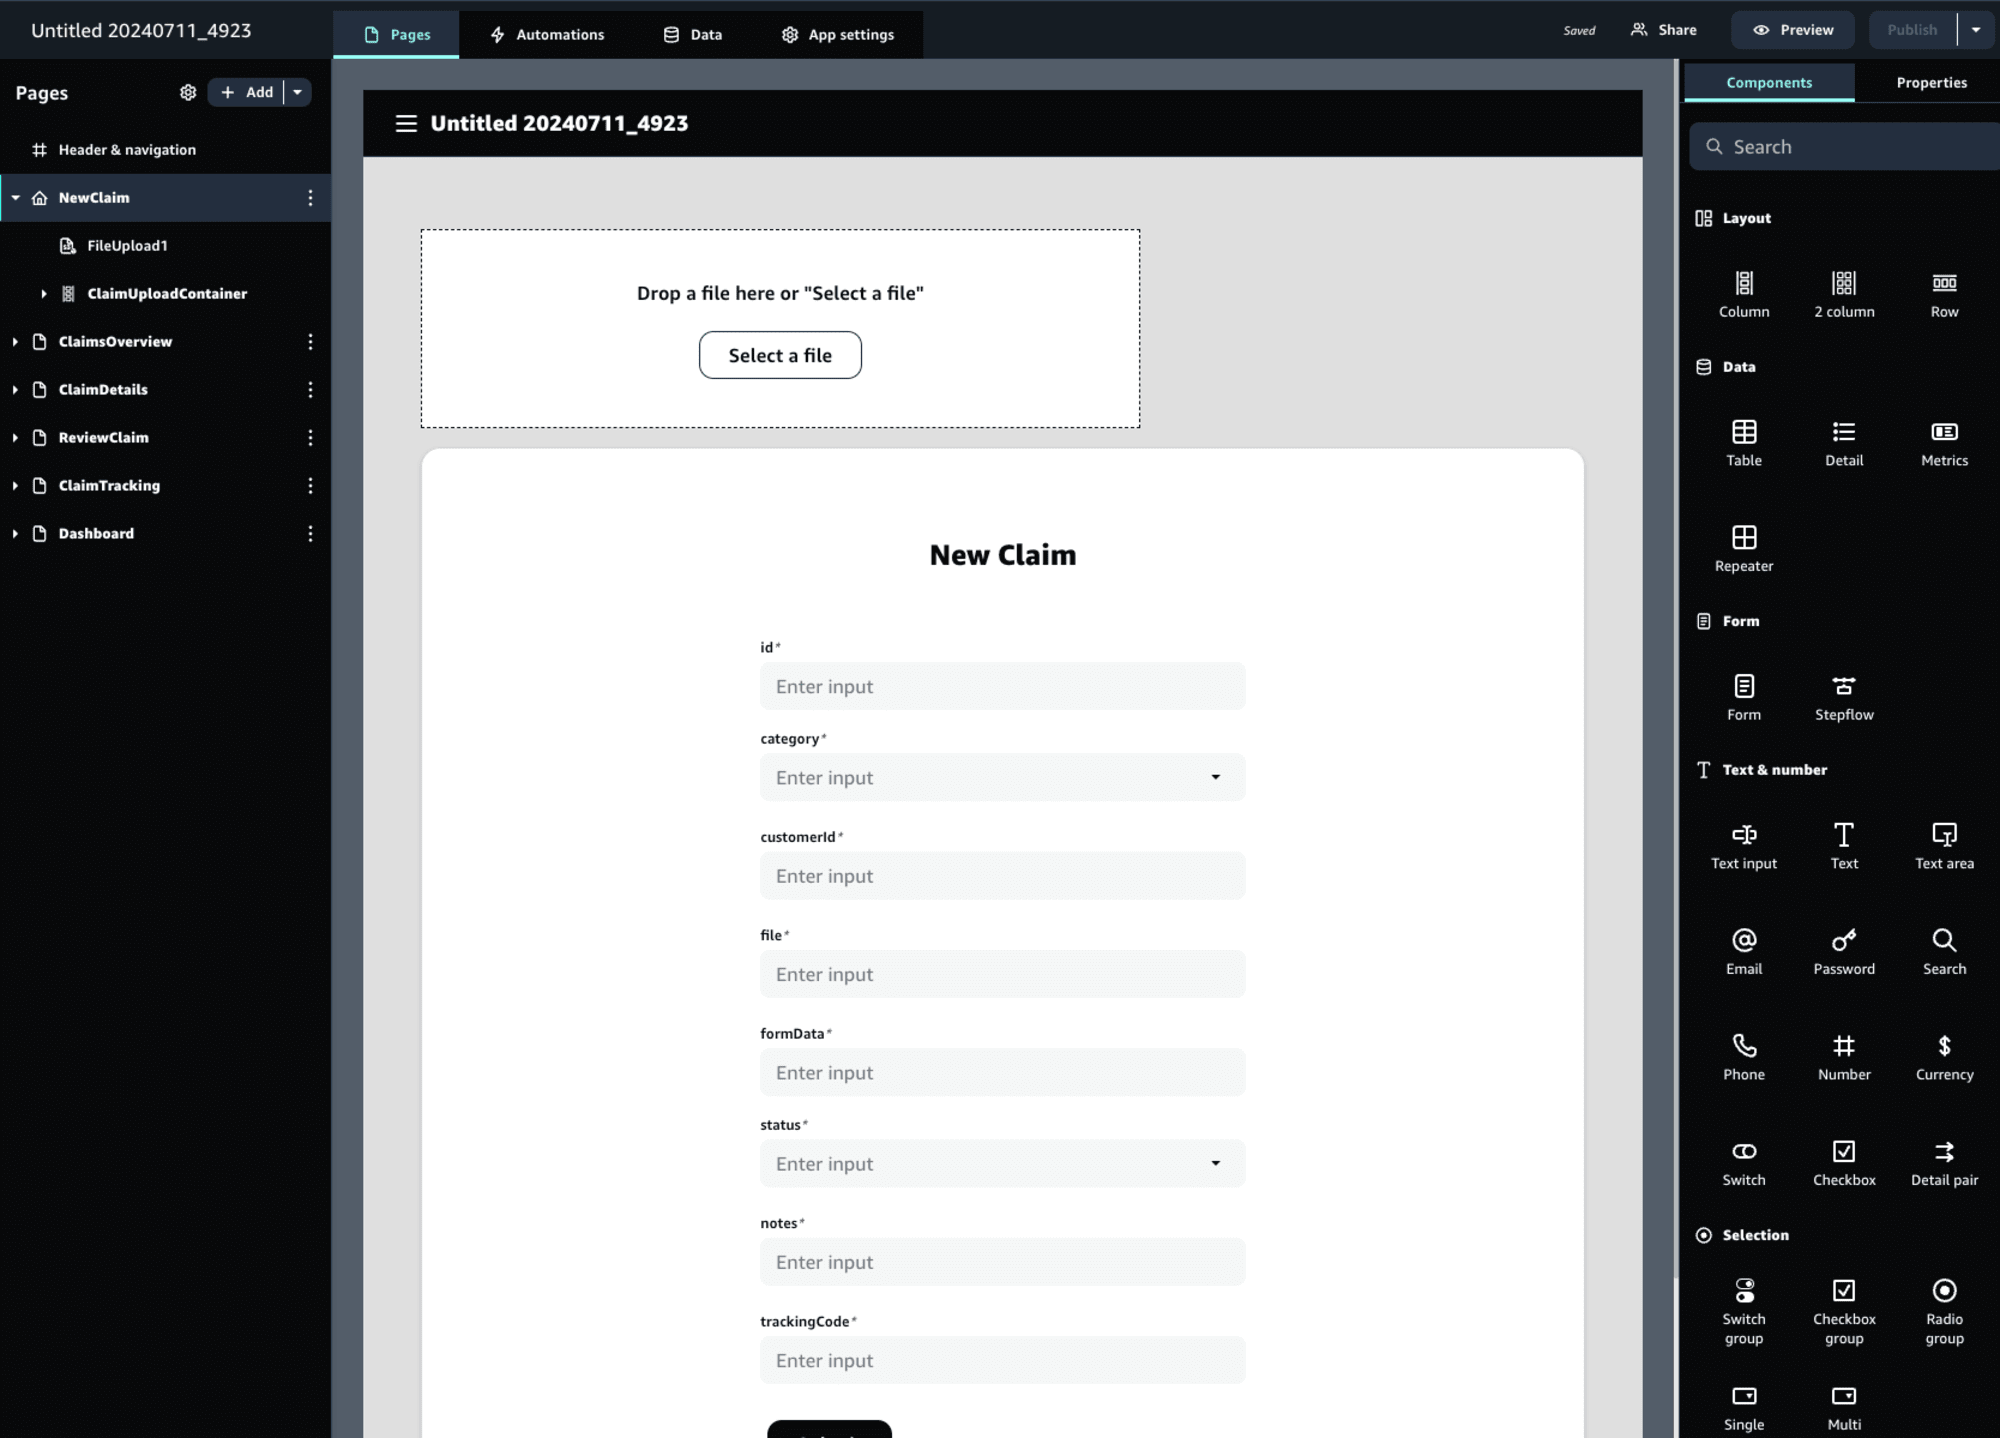Switch to the Pages tab
This screenshot has height=1438, width=2000.
click(397, 34)
